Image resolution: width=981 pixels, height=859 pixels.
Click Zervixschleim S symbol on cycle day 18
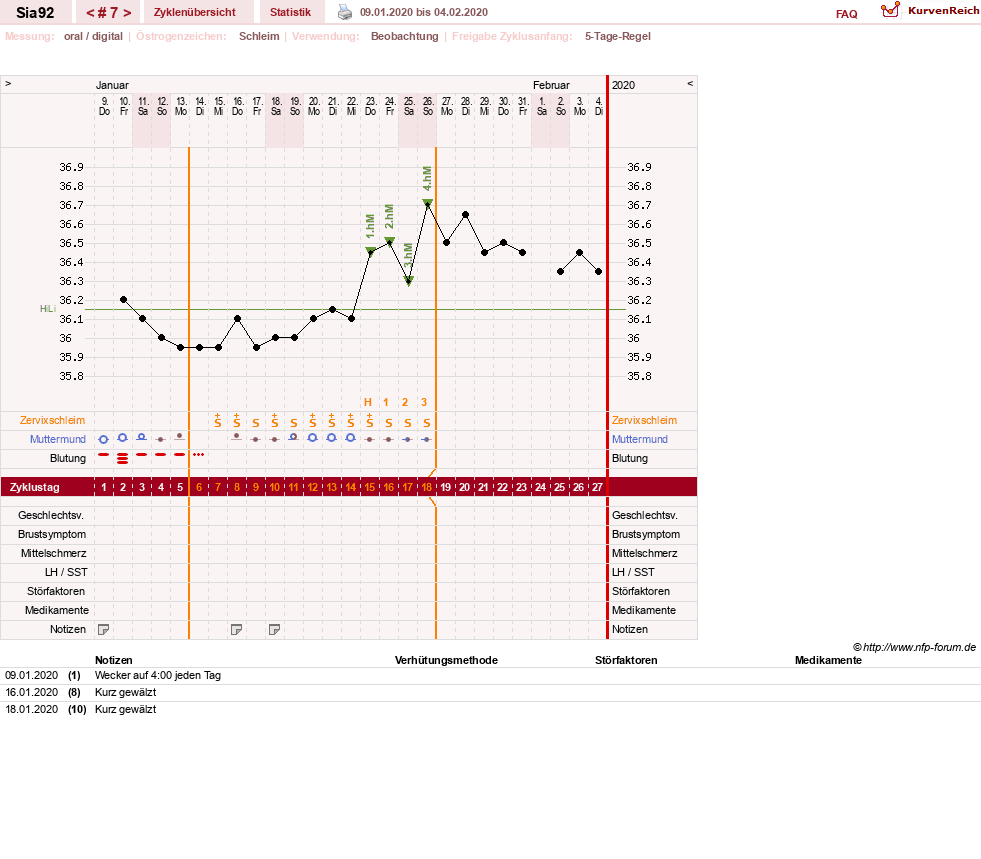(x=427, y=423)
